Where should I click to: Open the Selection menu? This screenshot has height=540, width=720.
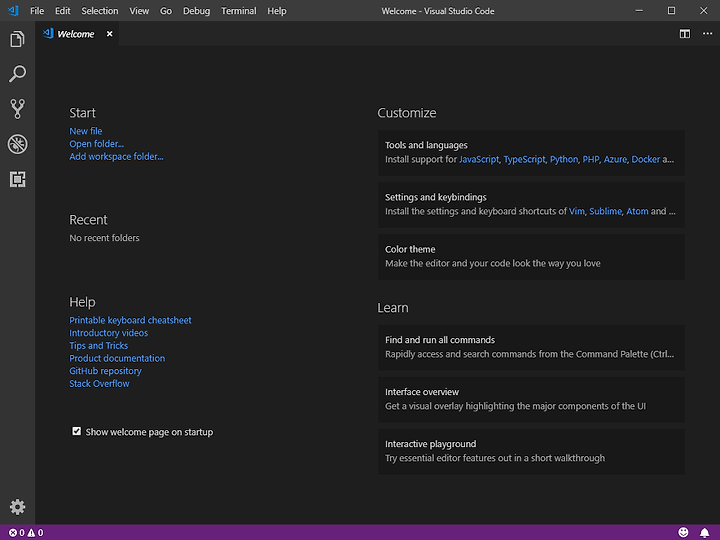point(100,11)
